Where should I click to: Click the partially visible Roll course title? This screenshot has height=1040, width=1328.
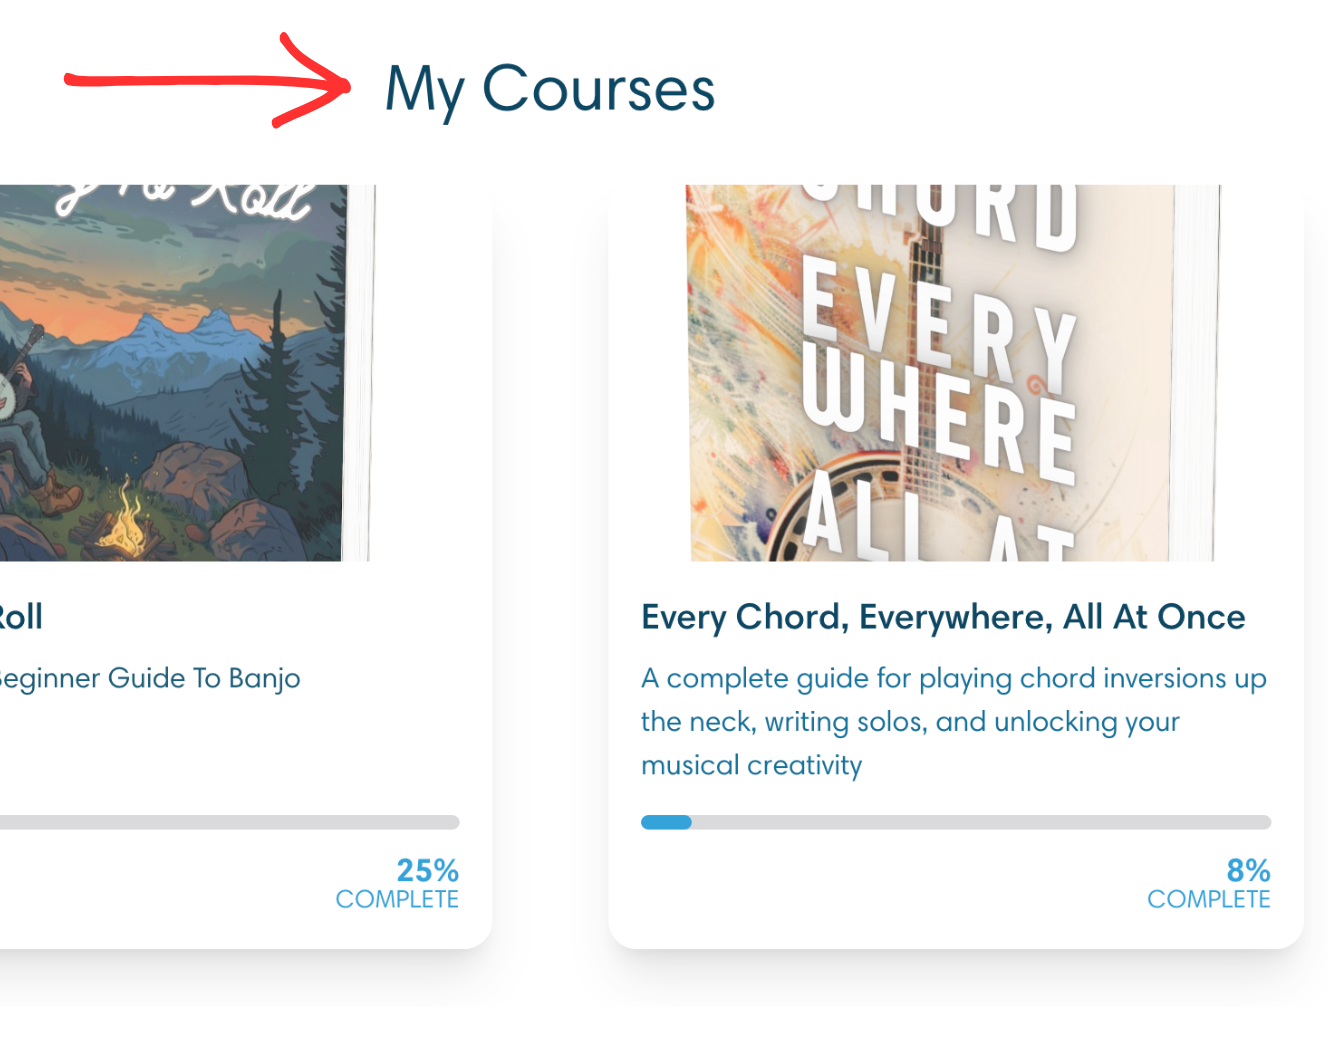(x=22, y=617)
